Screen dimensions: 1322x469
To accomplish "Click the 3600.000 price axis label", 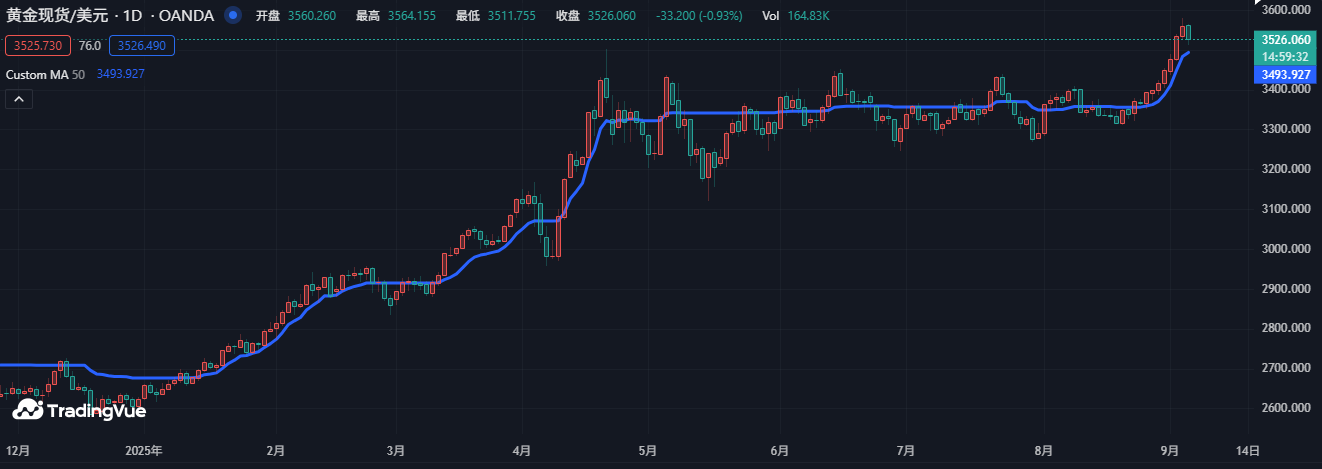I will pyautogui.click(x=1286, y=10).
